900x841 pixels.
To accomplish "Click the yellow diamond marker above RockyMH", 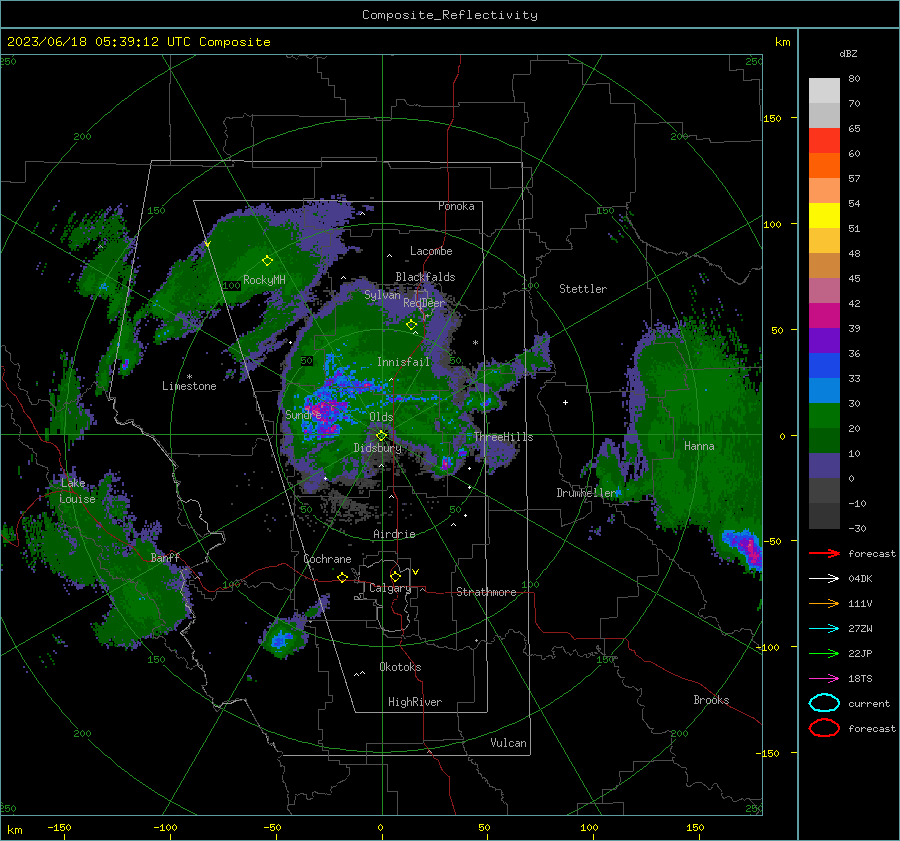I will [x=267, y=261].
